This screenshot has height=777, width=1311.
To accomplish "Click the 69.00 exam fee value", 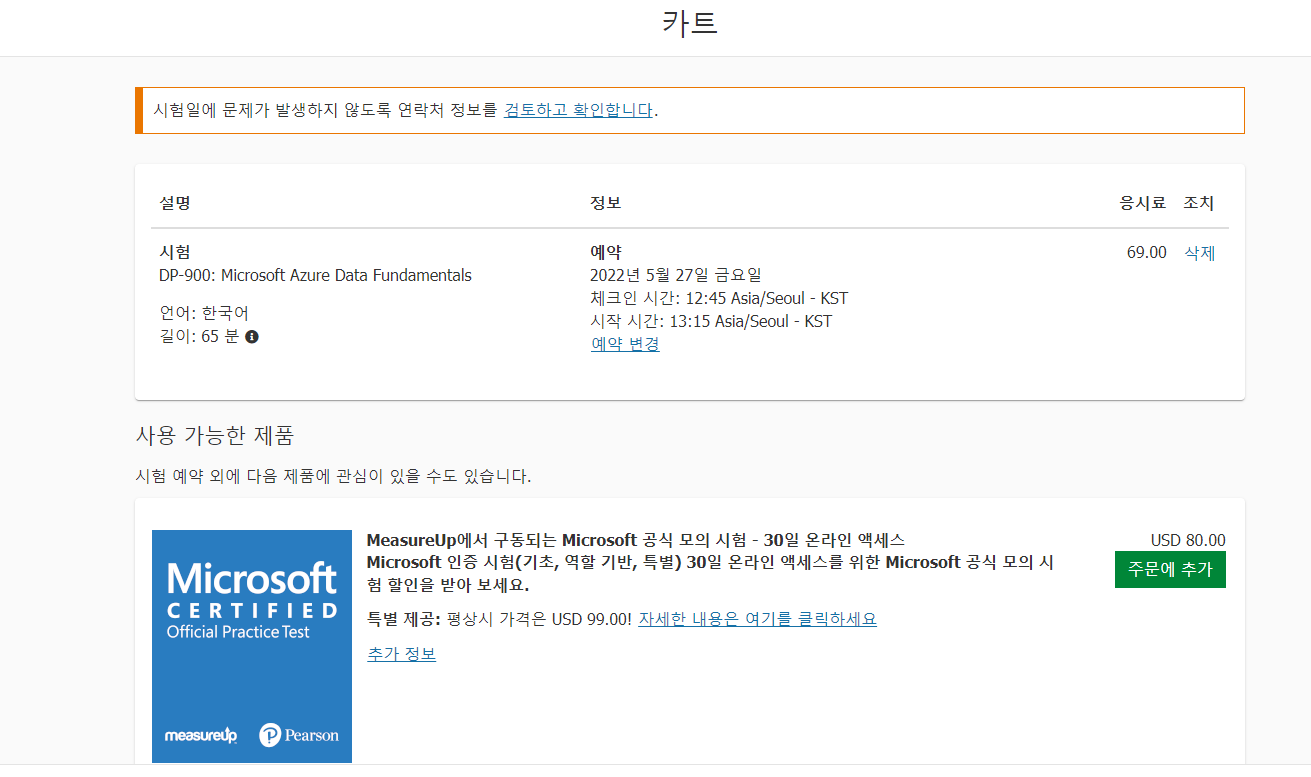I will (1146, 252).
